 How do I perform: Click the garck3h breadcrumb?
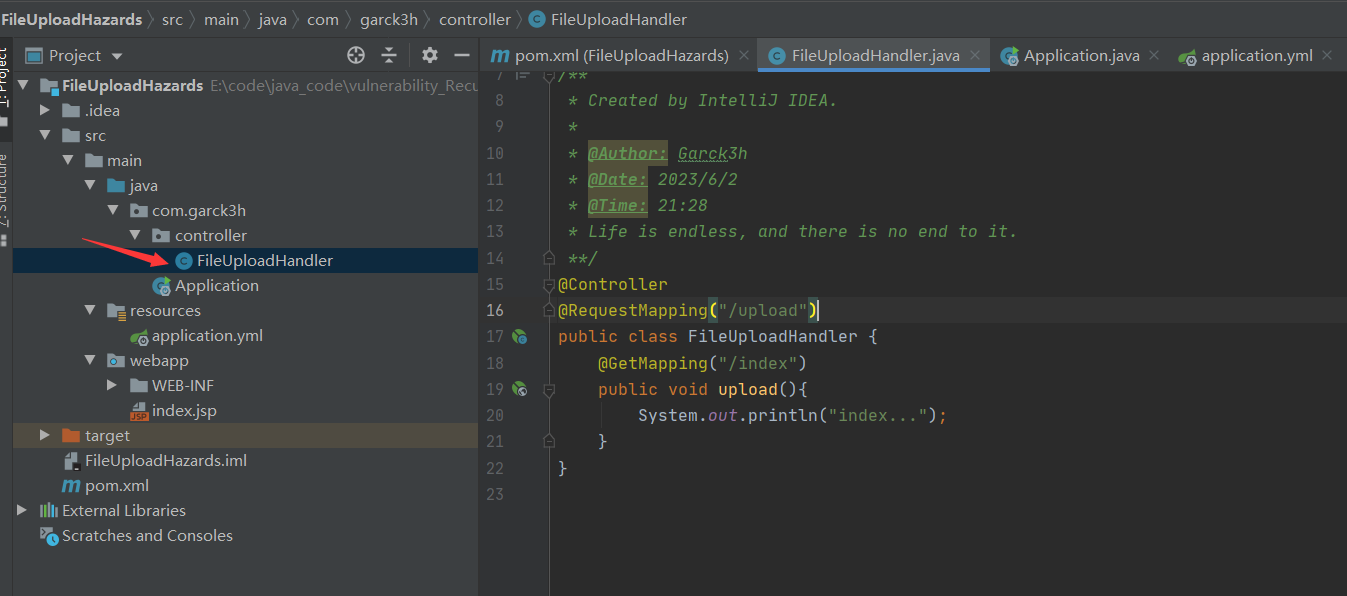388,19
